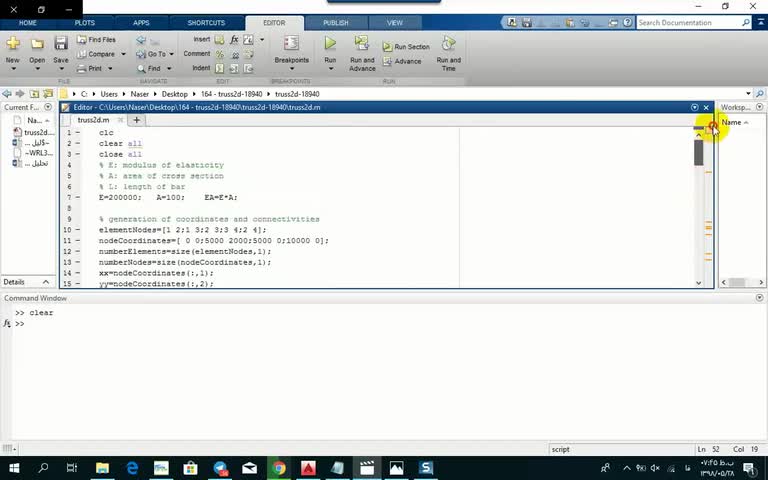Open the Go To dropdown arrow
Image resolution: width=768 pixels, height=480 pixels.
pyautogui.click(x=171, y=54)
